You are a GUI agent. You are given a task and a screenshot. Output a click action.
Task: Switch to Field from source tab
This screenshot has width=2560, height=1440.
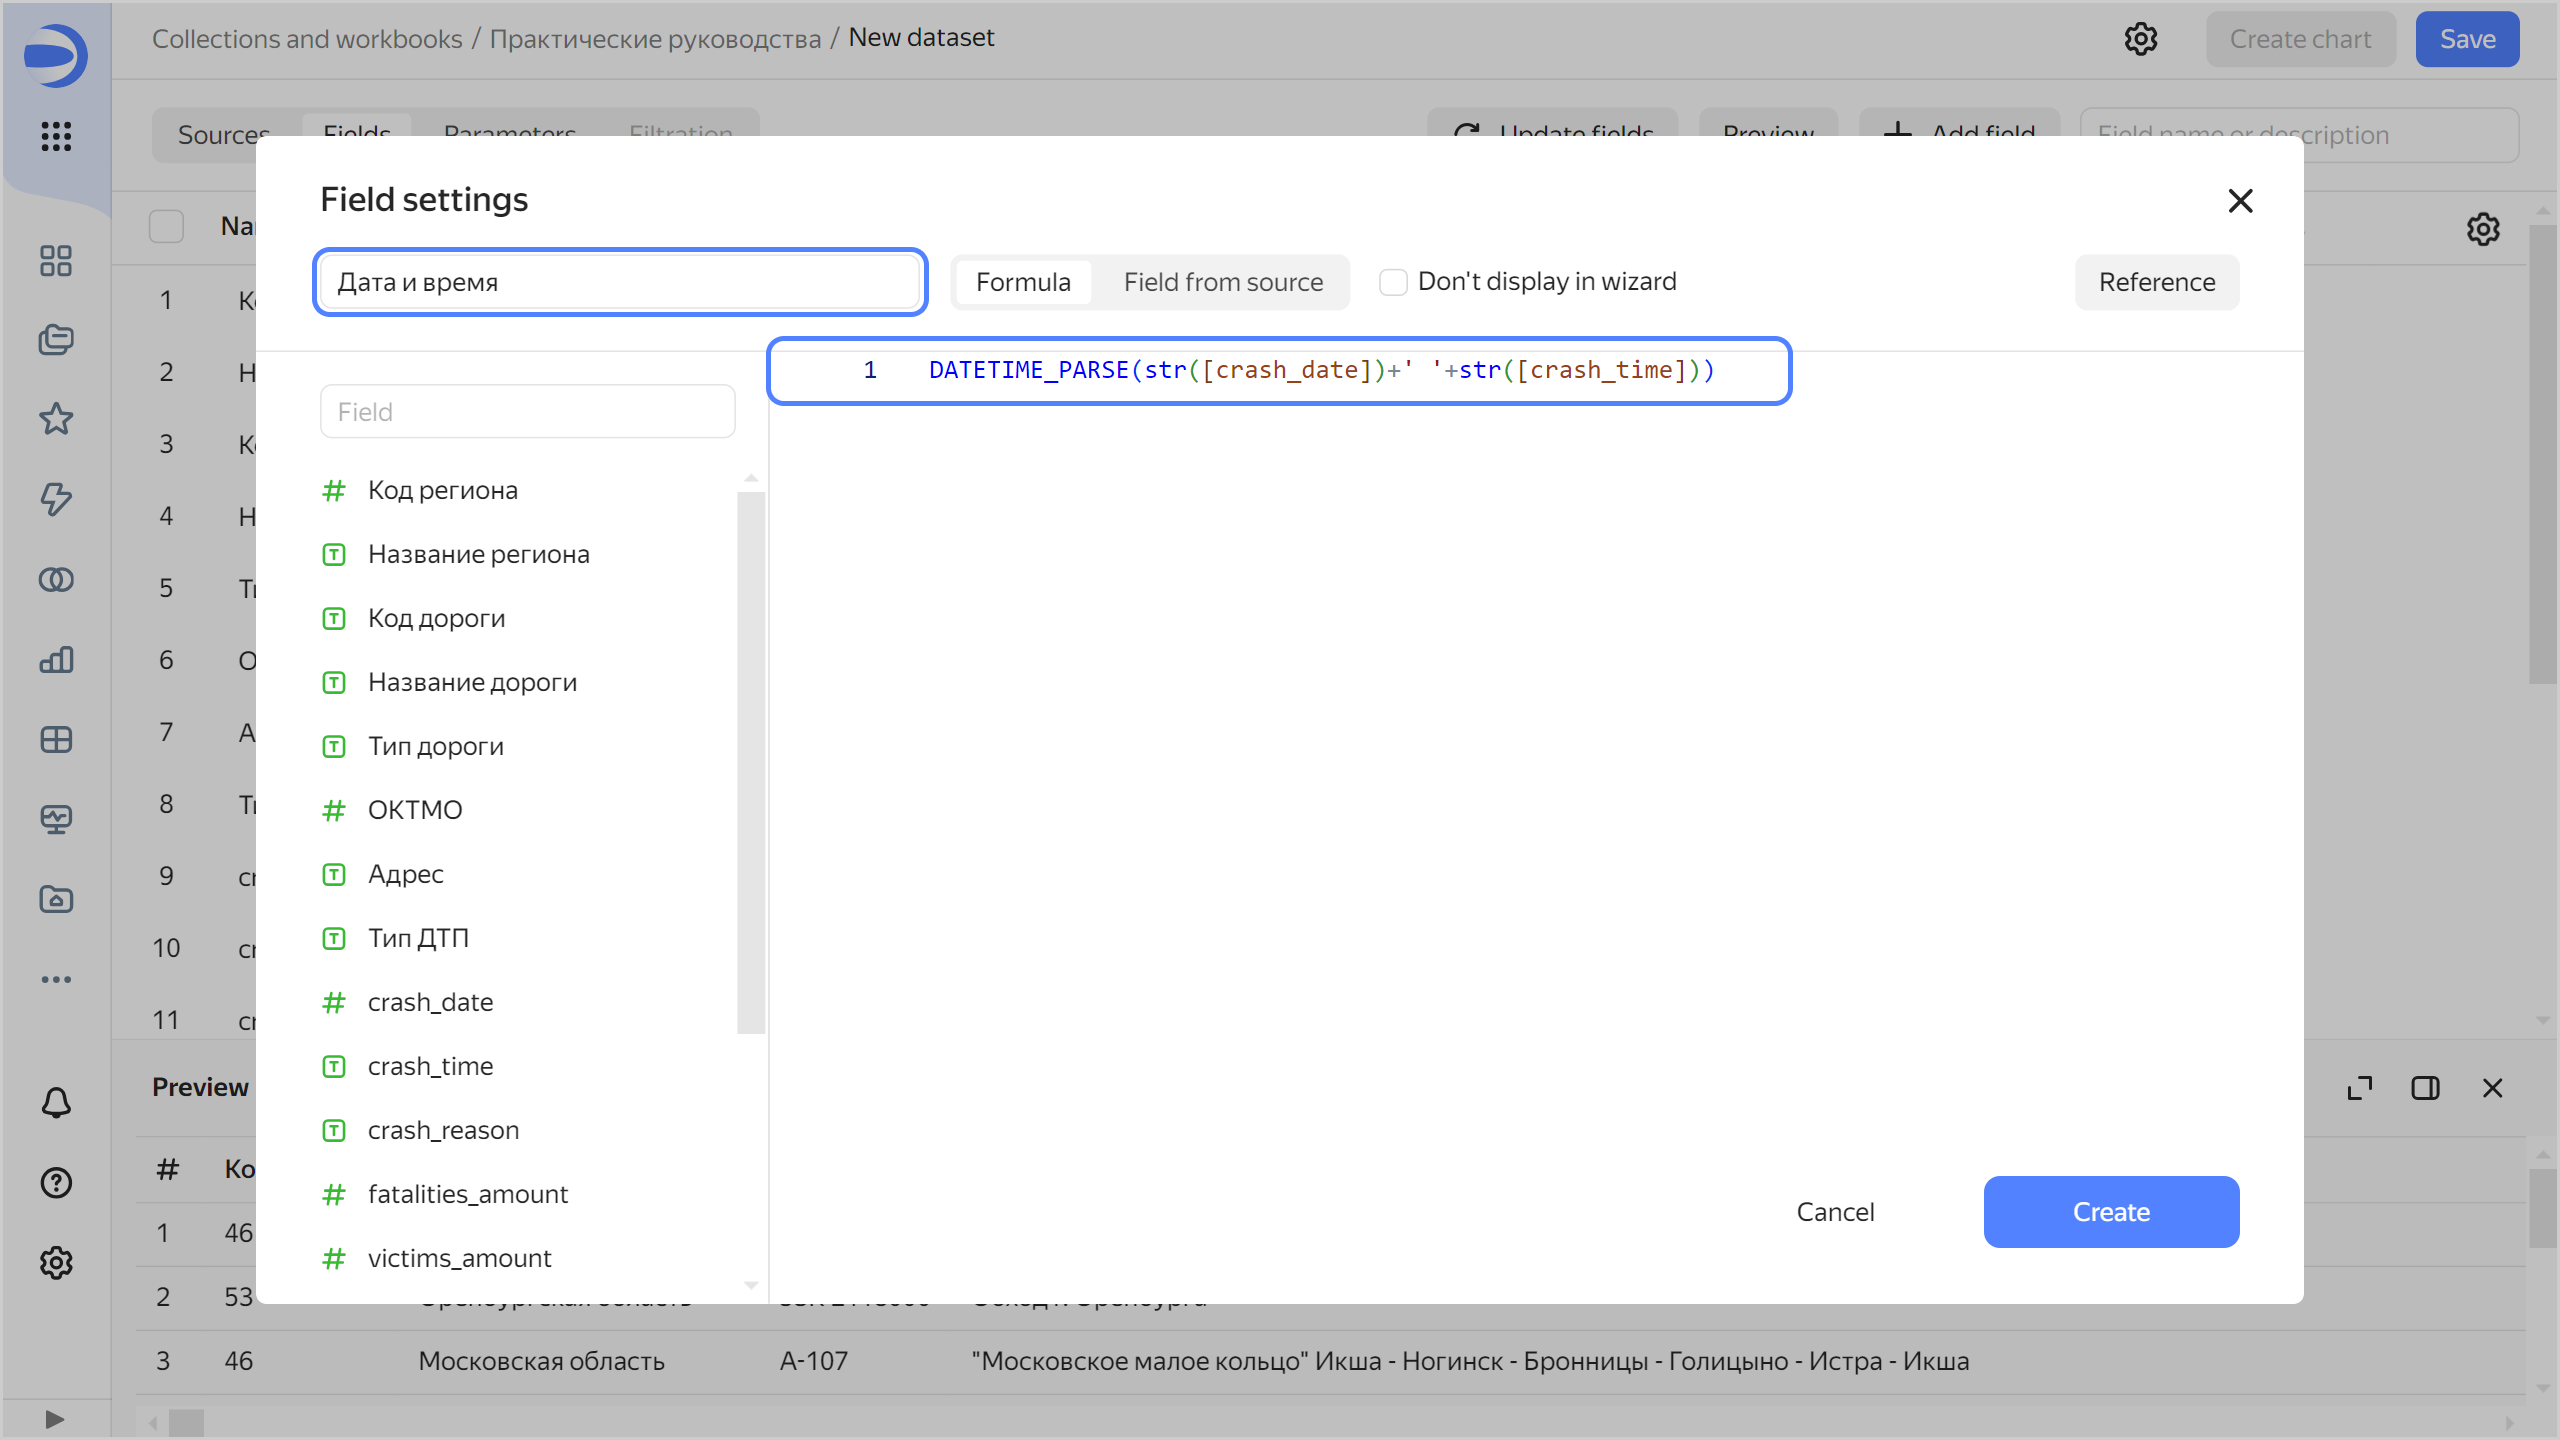[x=1222, y=282]
